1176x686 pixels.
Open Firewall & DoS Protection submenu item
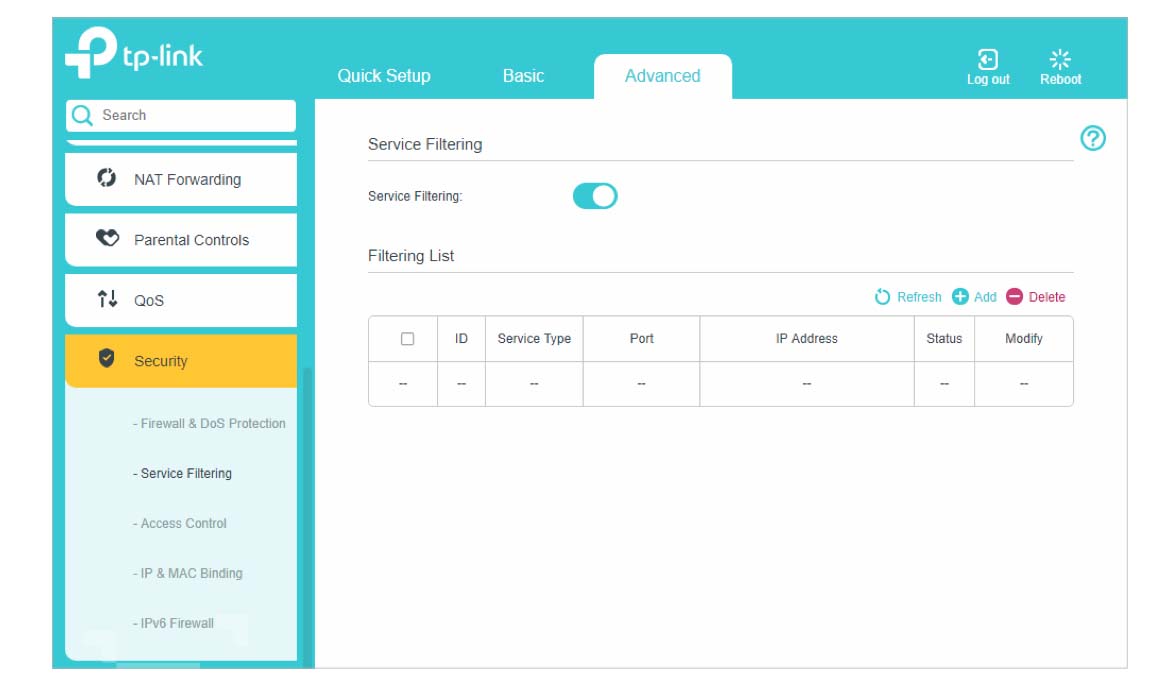209,424
